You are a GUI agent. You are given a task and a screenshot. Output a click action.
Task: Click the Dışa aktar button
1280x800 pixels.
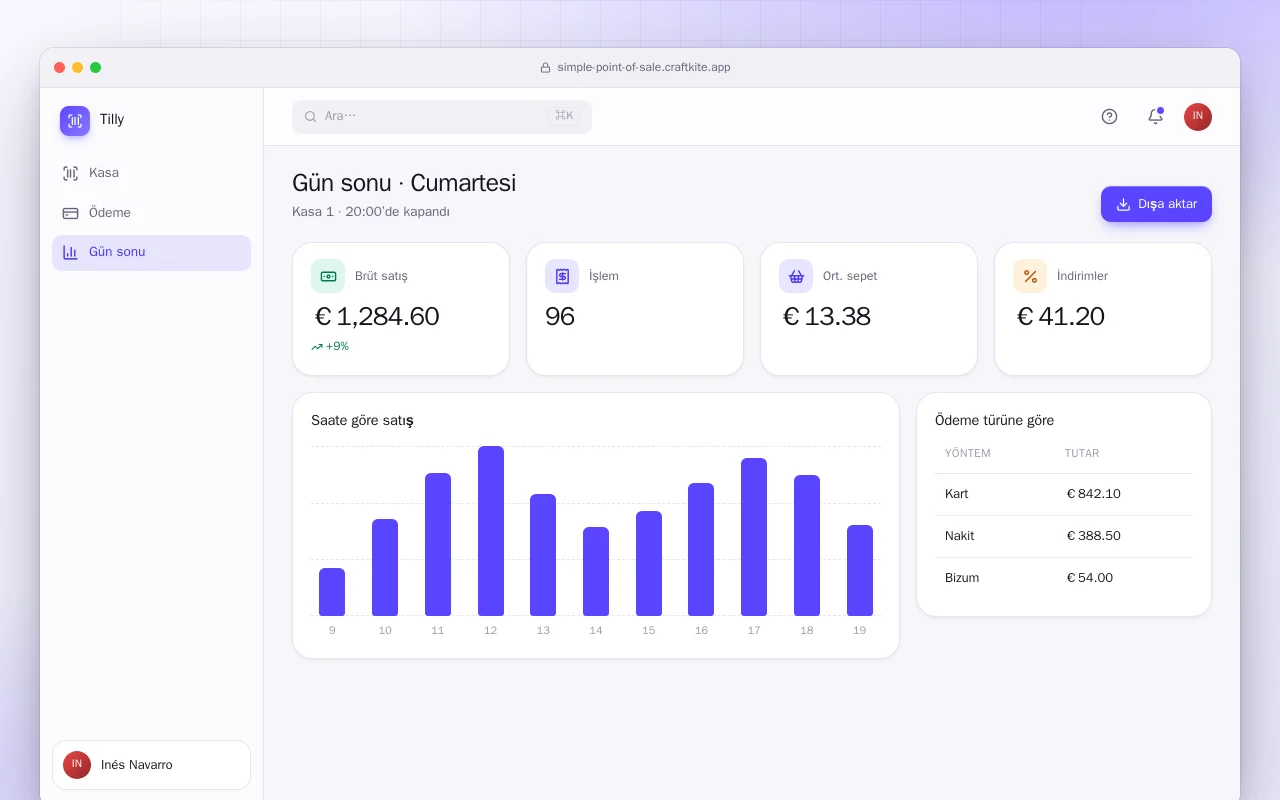(1156, 204)
